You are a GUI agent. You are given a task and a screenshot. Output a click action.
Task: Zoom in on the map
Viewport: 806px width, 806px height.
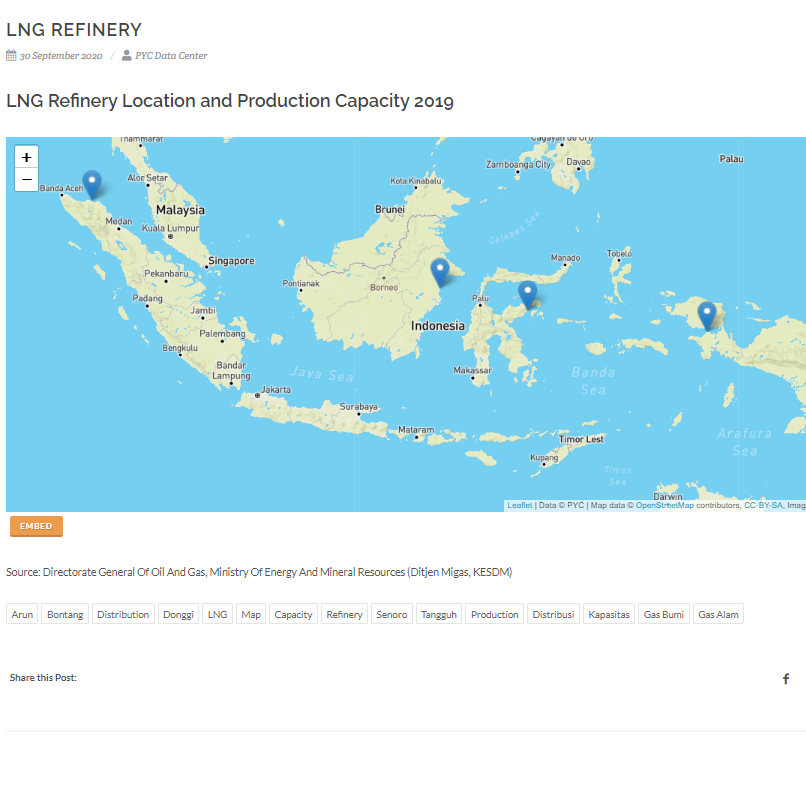(26, 157)
